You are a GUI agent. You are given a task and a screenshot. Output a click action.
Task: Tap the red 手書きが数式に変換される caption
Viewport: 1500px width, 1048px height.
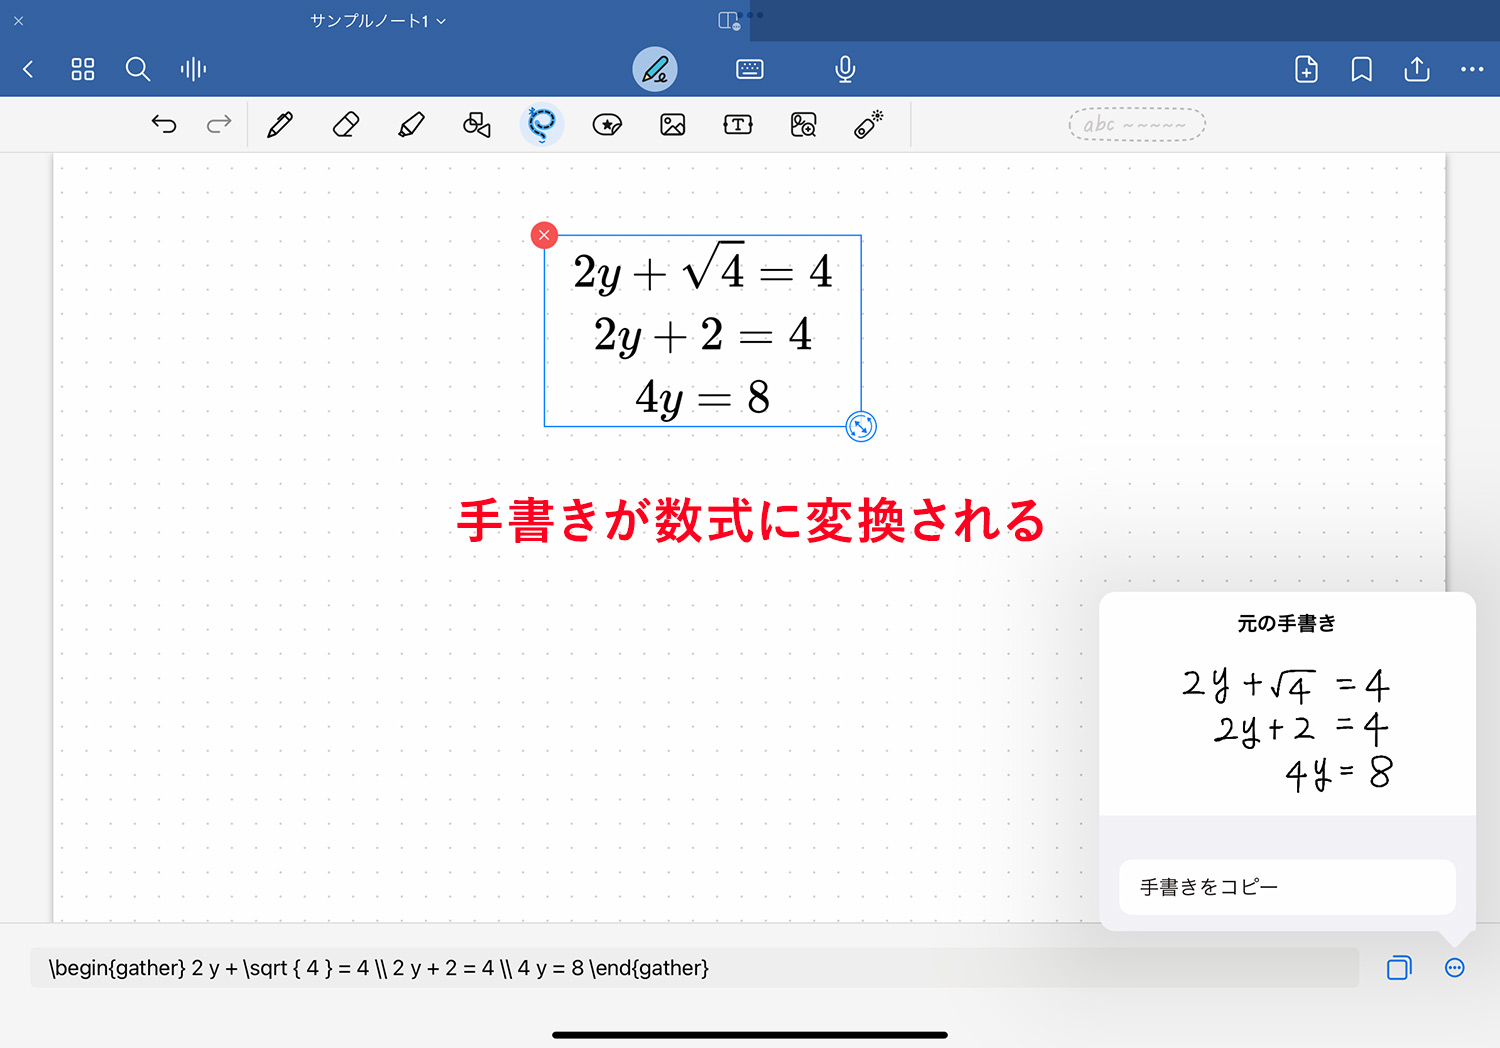[751, 521]
